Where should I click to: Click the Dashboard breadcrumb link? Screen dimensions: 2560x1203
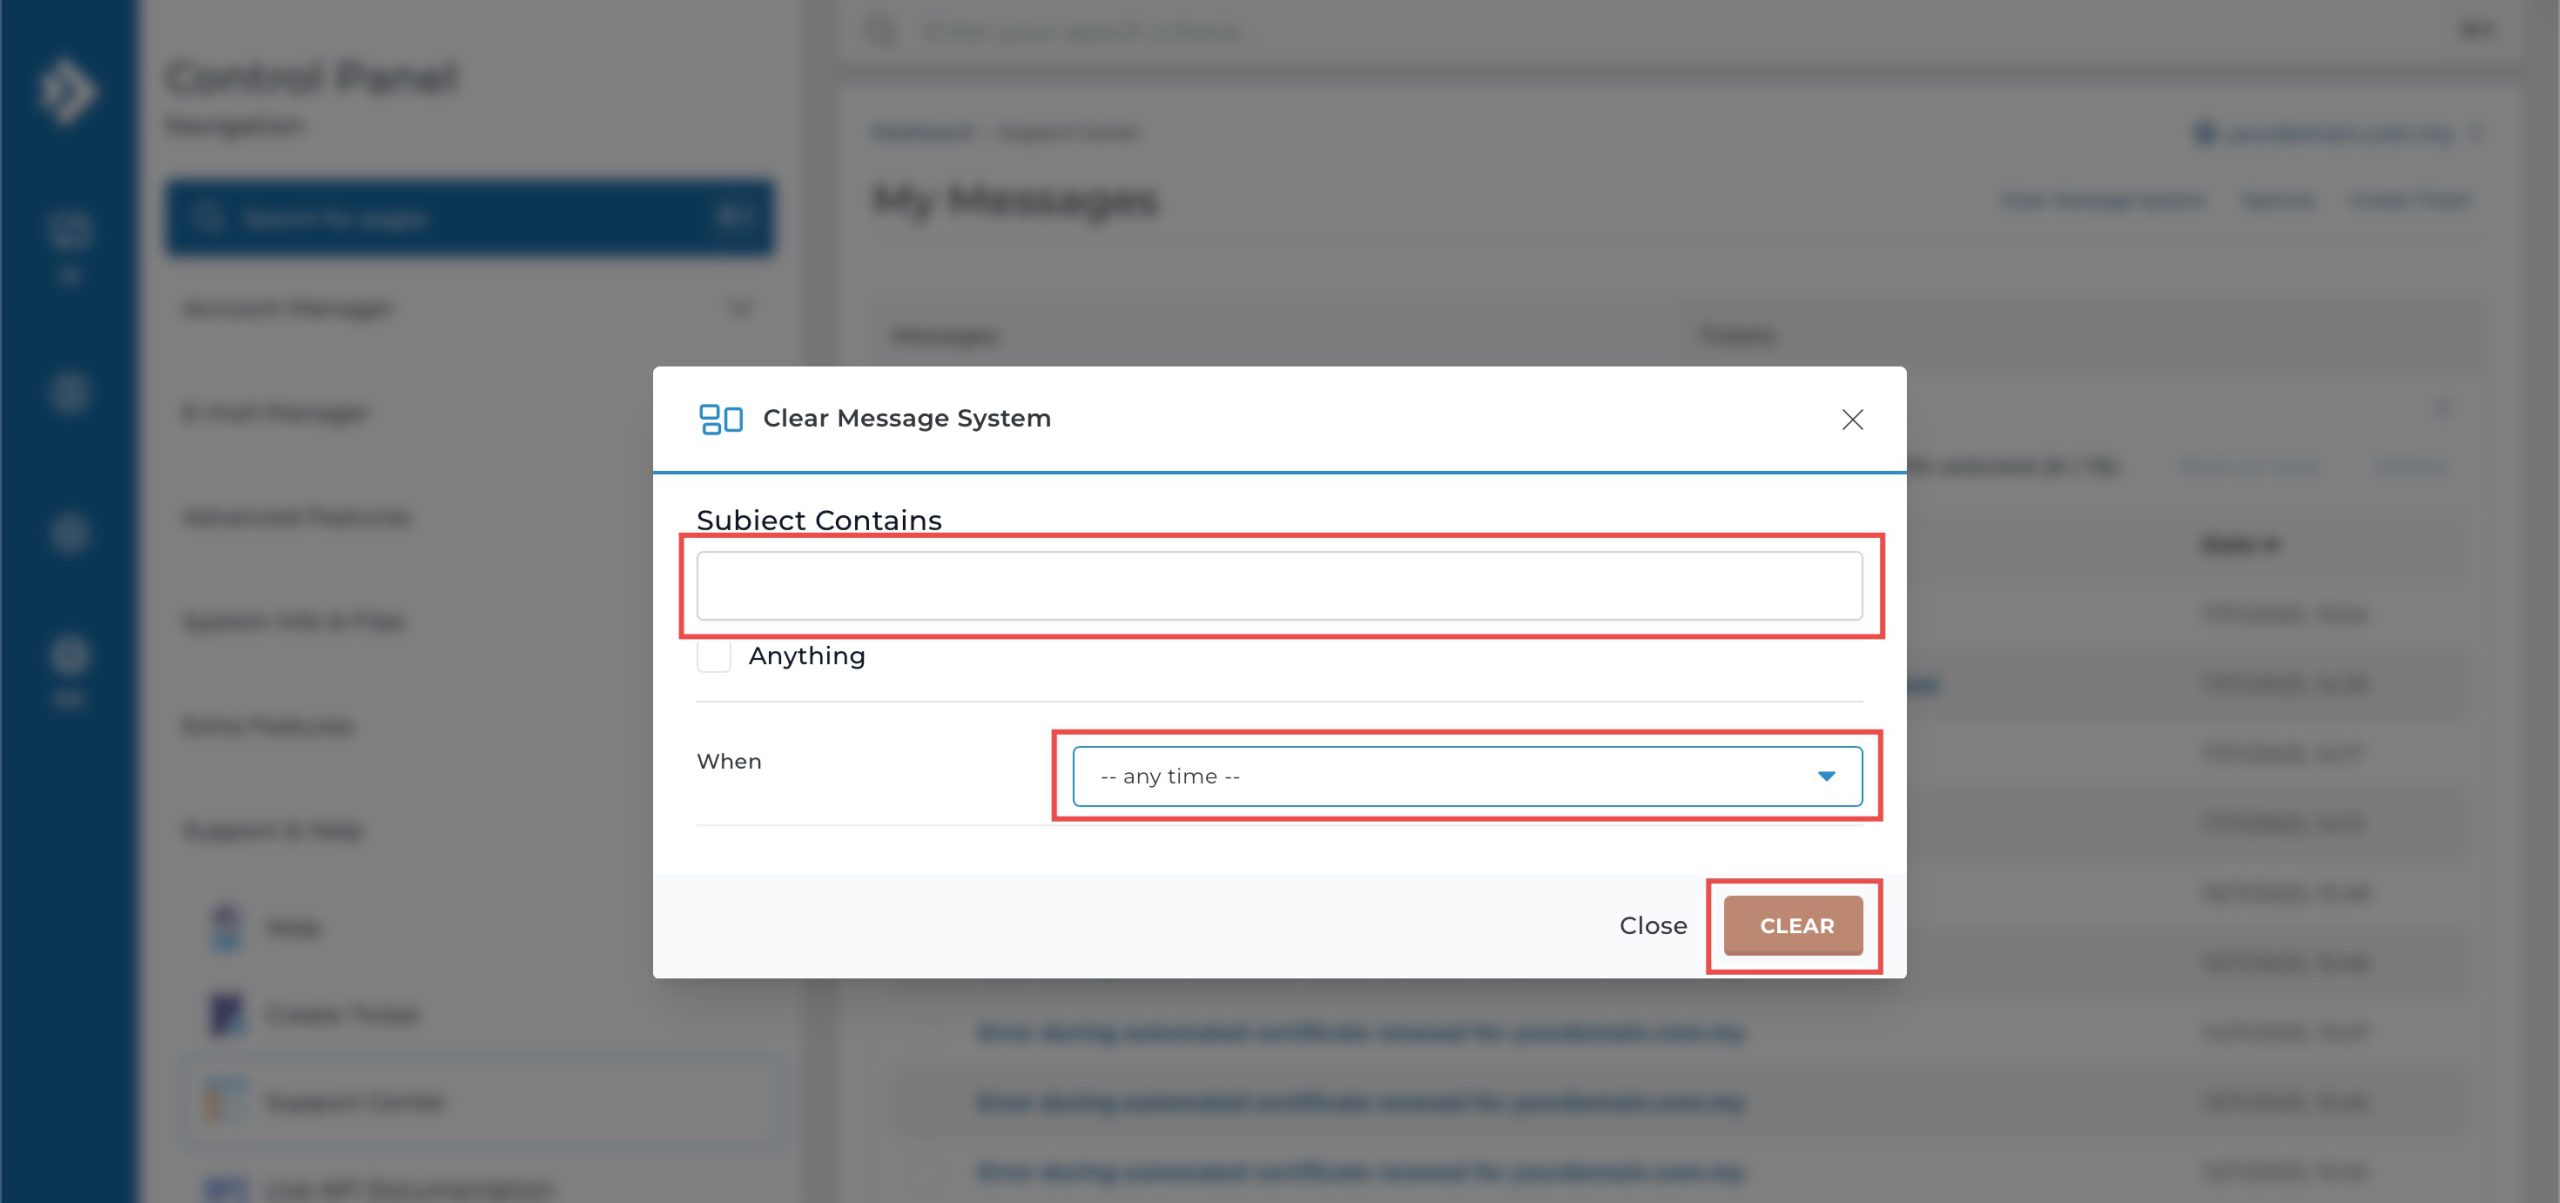click(x=922, y=133)
